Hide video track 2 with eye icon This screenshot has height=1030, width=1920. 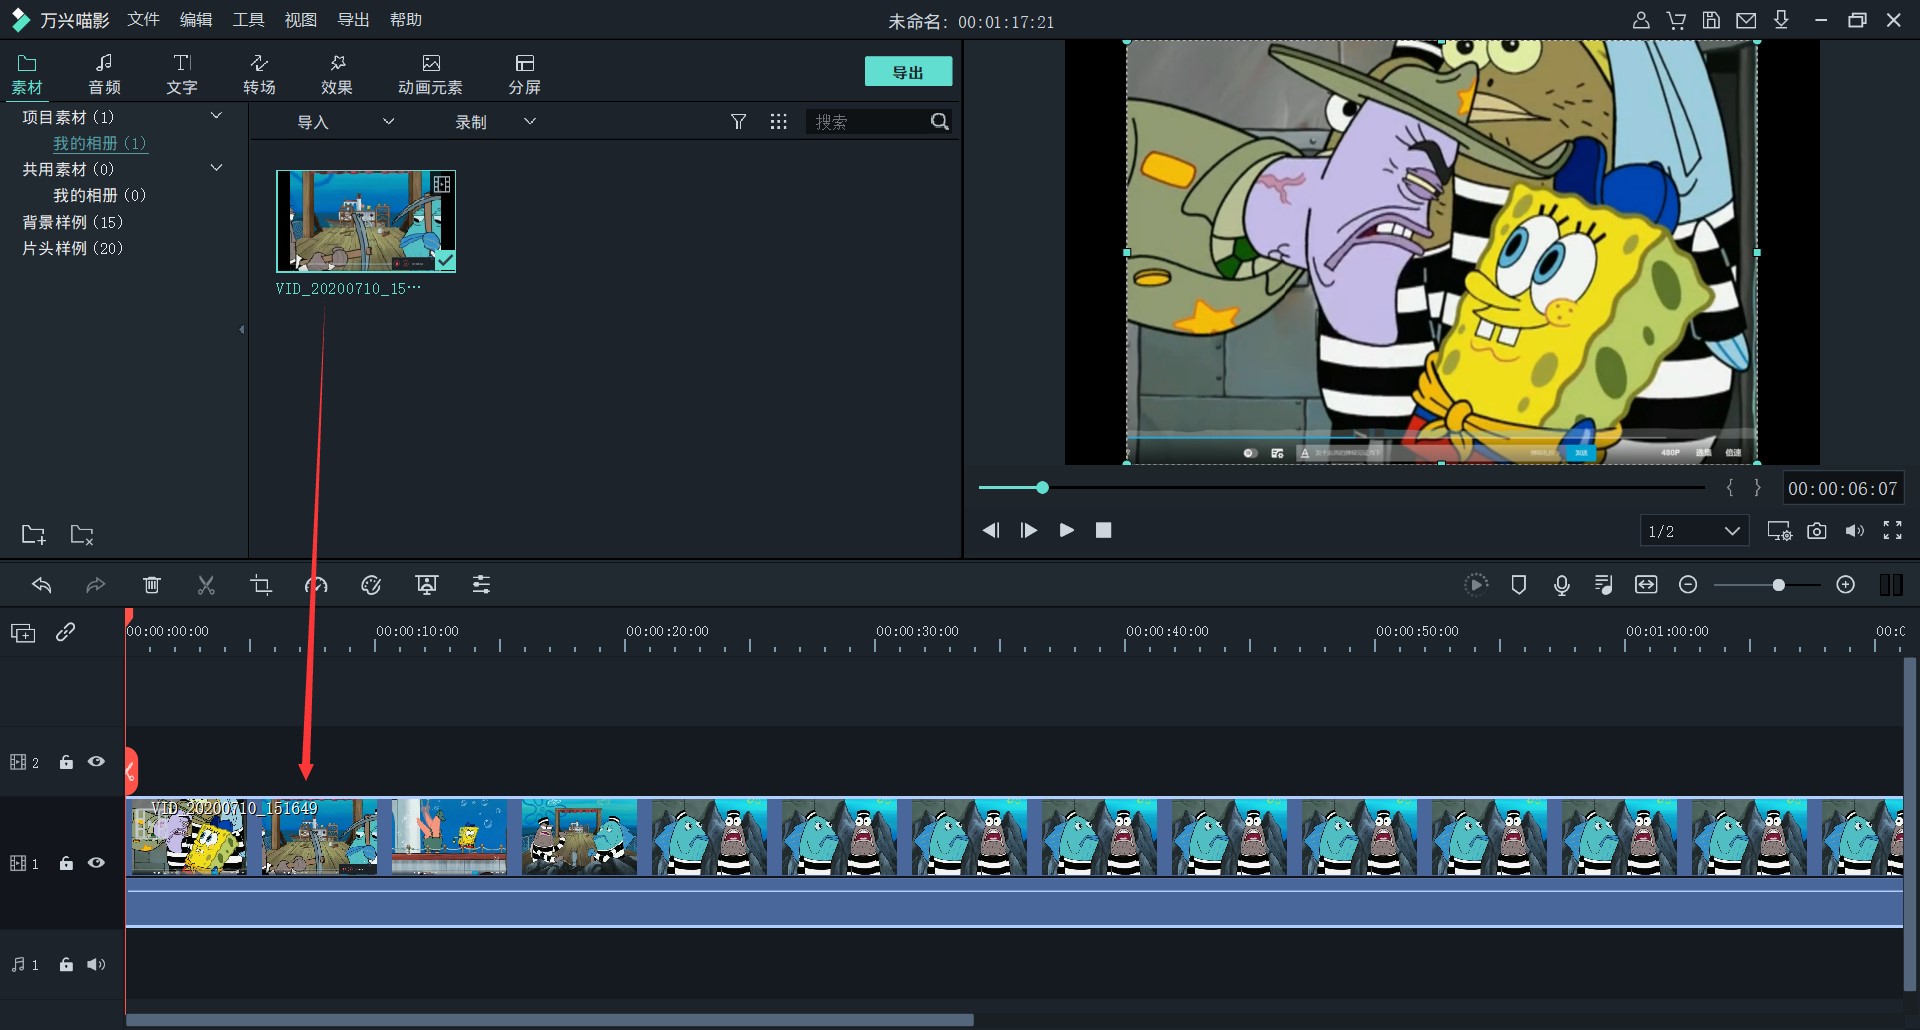pyautogui.click(x=96, y=762)
